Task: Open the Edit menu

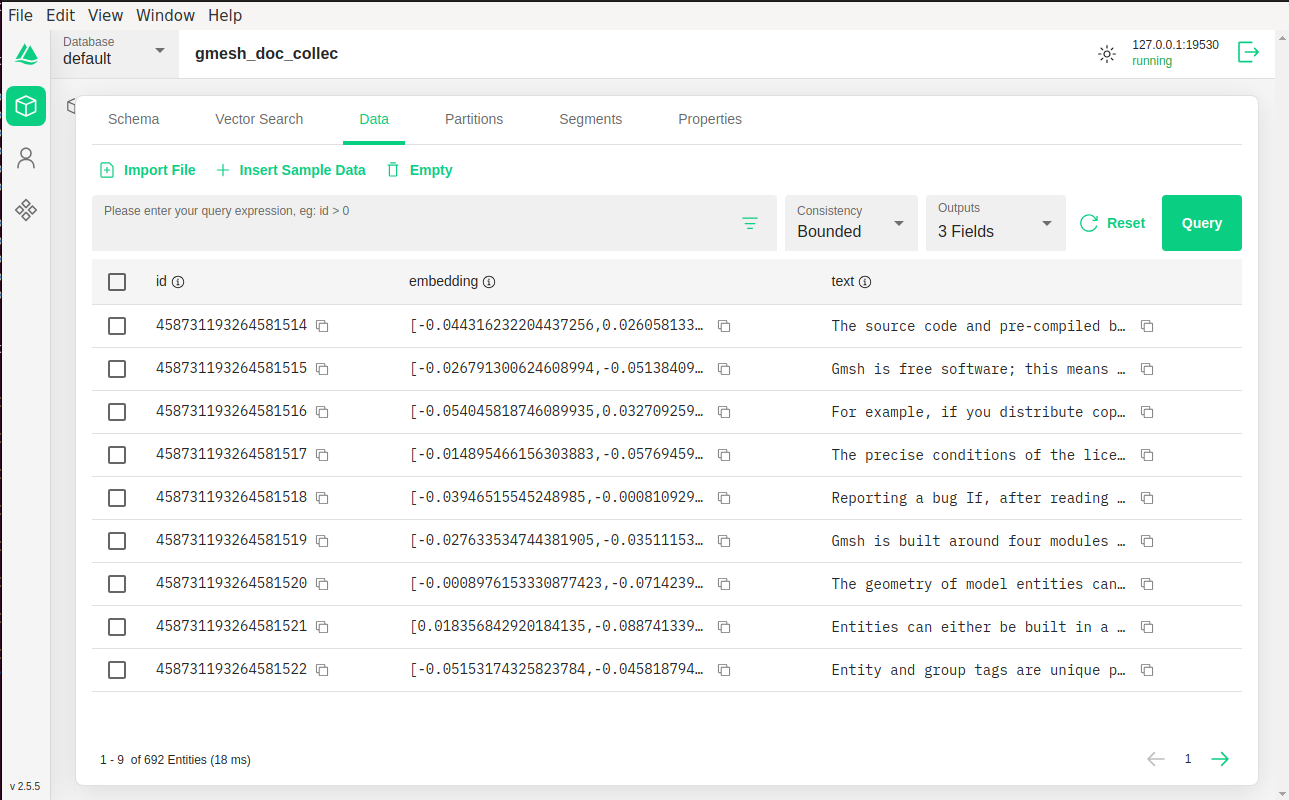Action: [60, 15]
